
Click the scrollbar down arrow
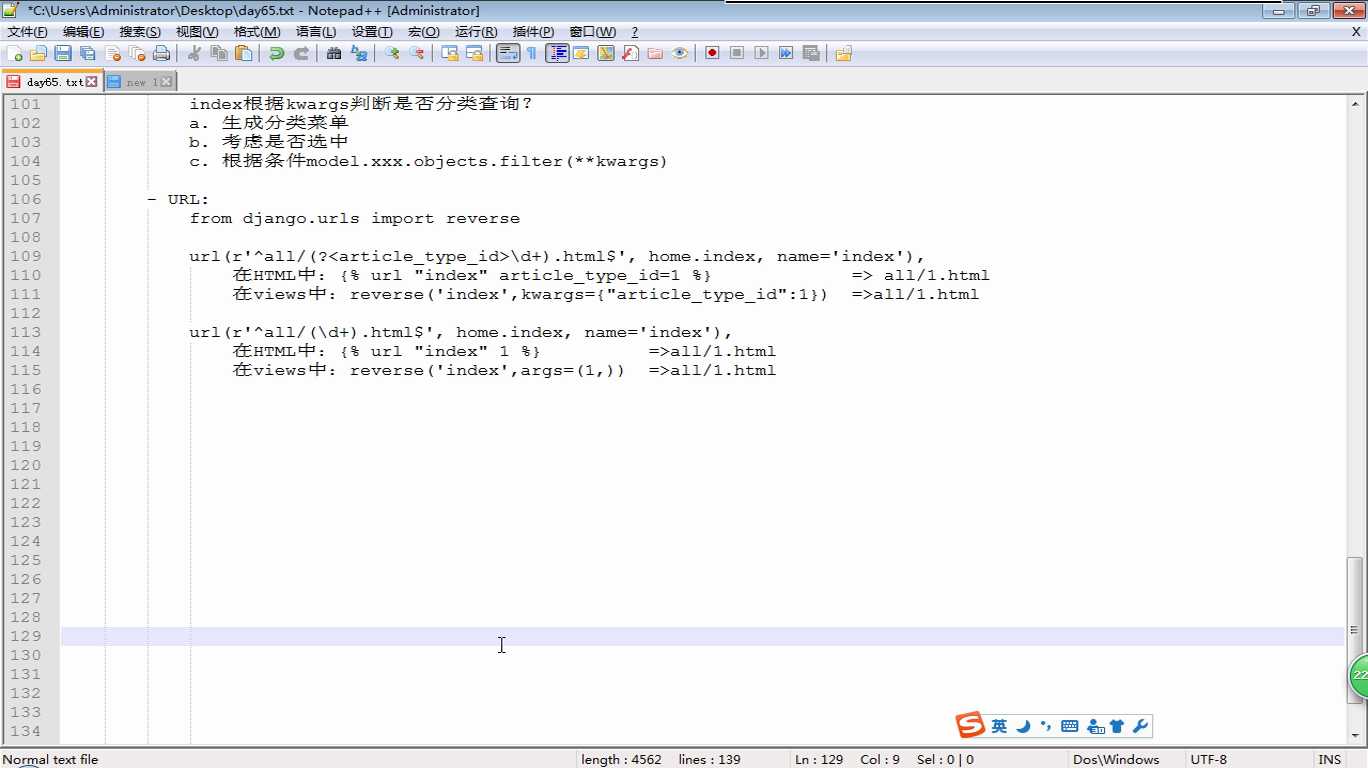pyautogui.click(x=1355, y=737)
